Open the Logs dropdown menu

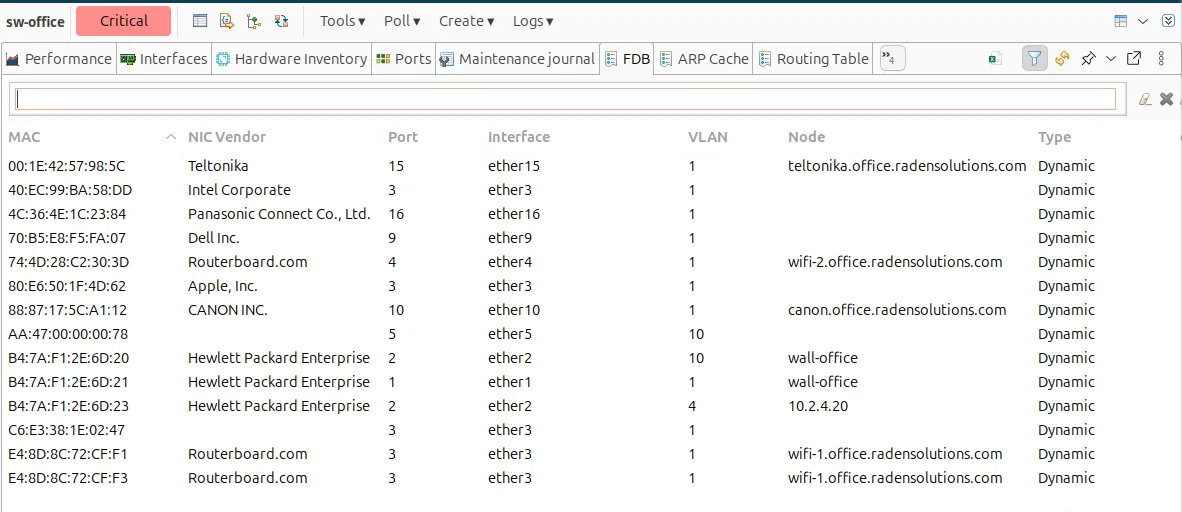click(533, 21)
